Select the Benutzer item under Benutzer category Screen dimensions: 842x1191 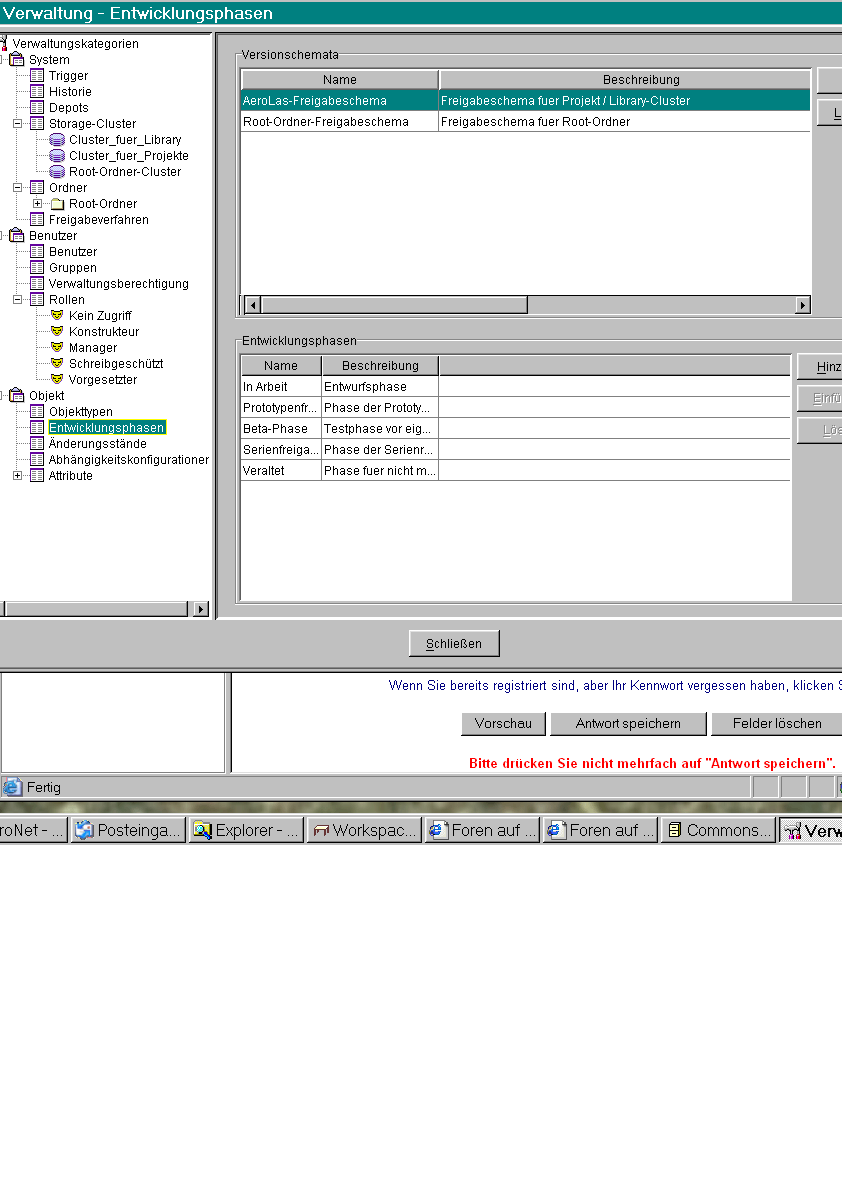[73, 251]
